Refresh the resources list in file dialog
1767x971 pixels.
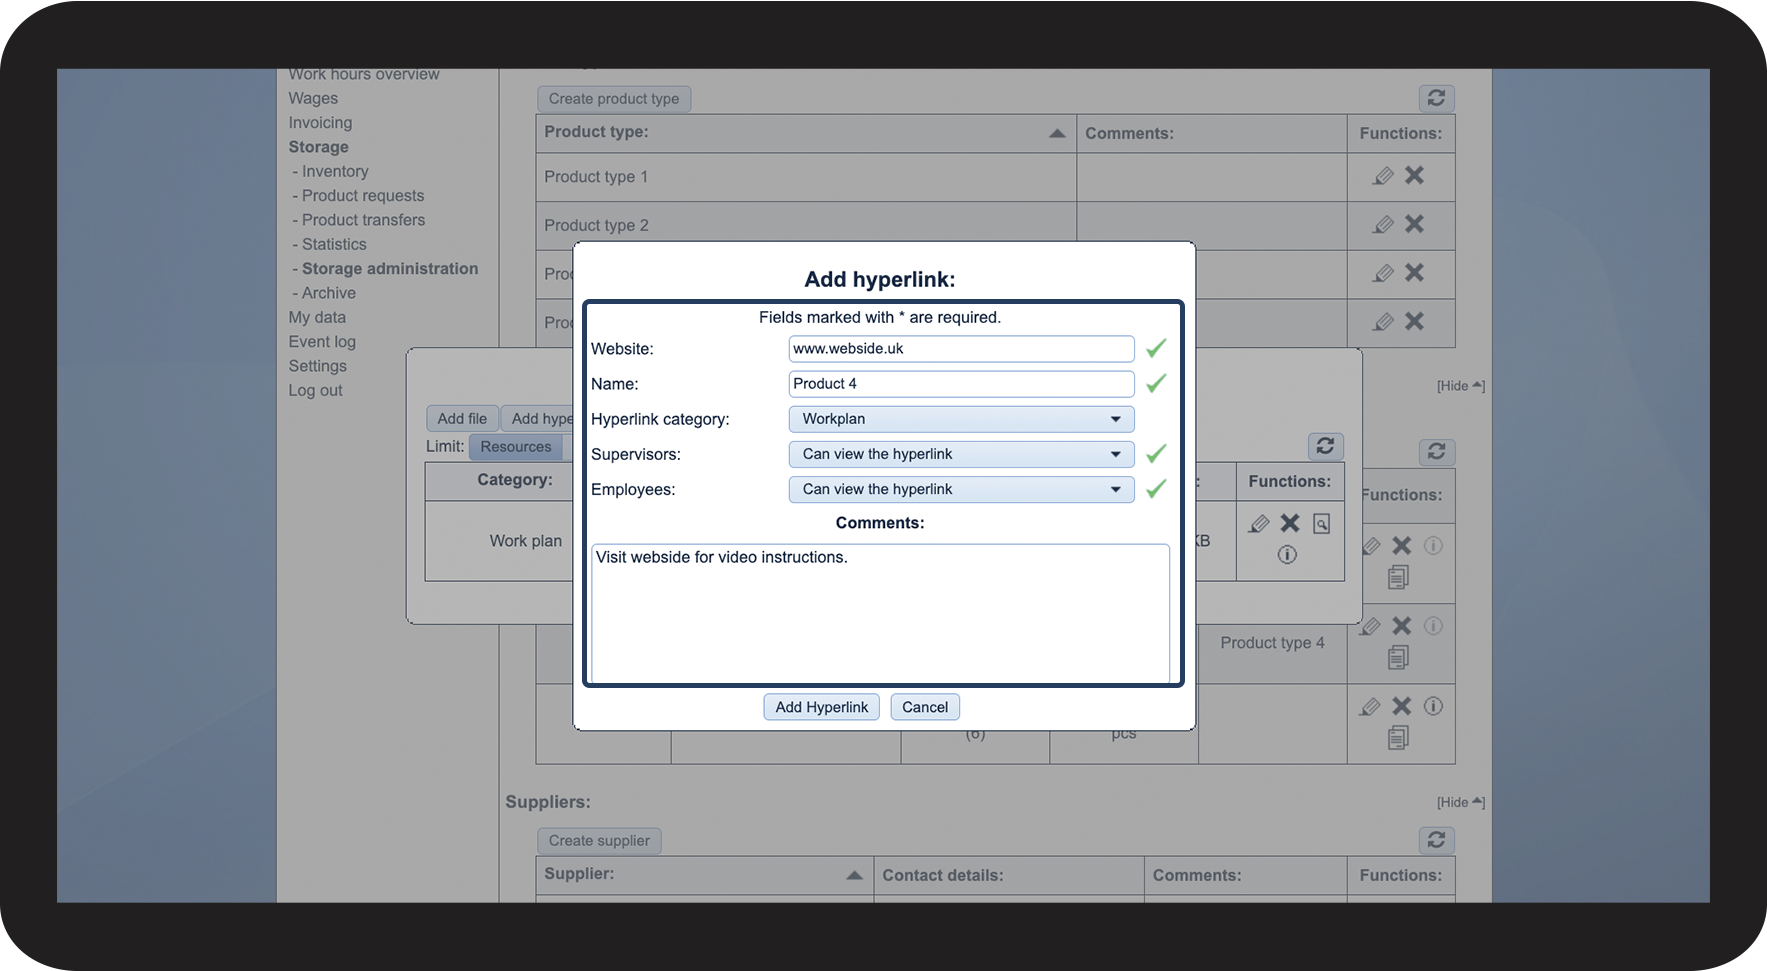pyautogui.click(x=1325, y=446)
